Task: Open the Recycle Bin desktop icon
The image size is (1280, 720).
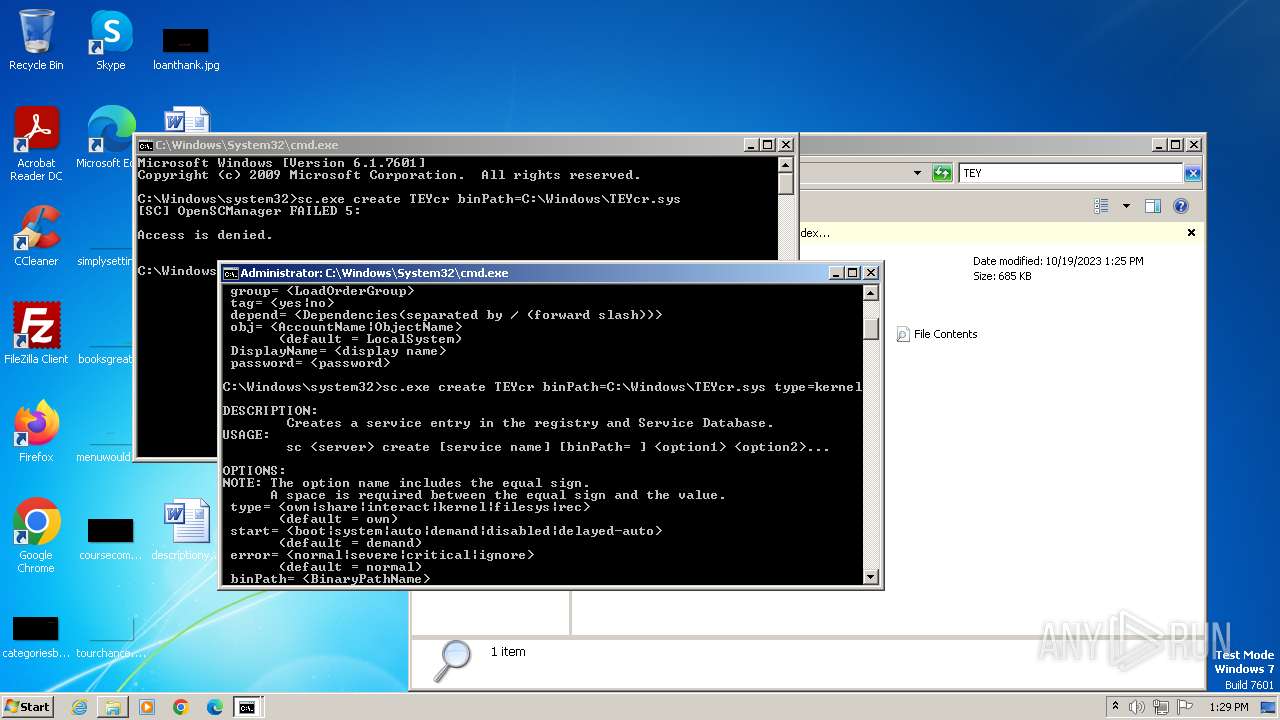Action: pyautogui.click(x=36, y=40)
